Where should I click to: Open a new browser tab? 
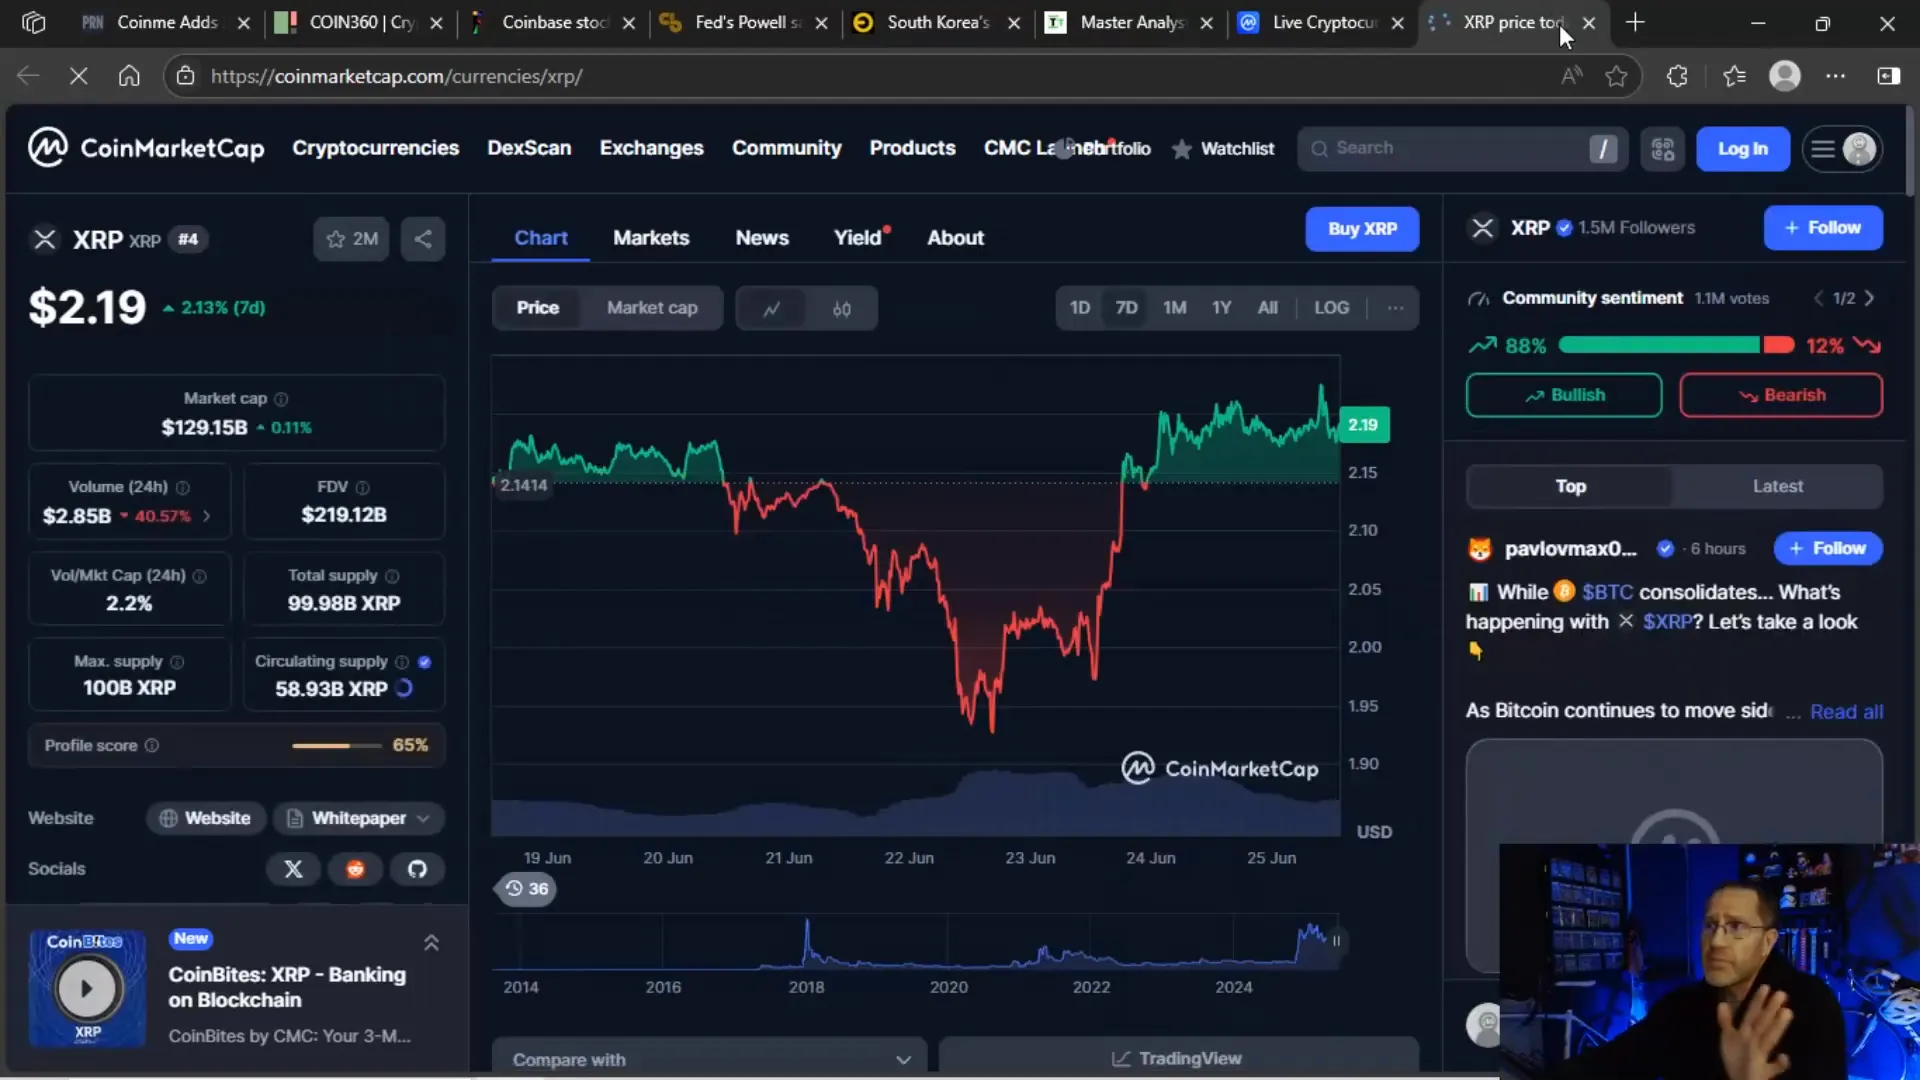point(1635,22)
